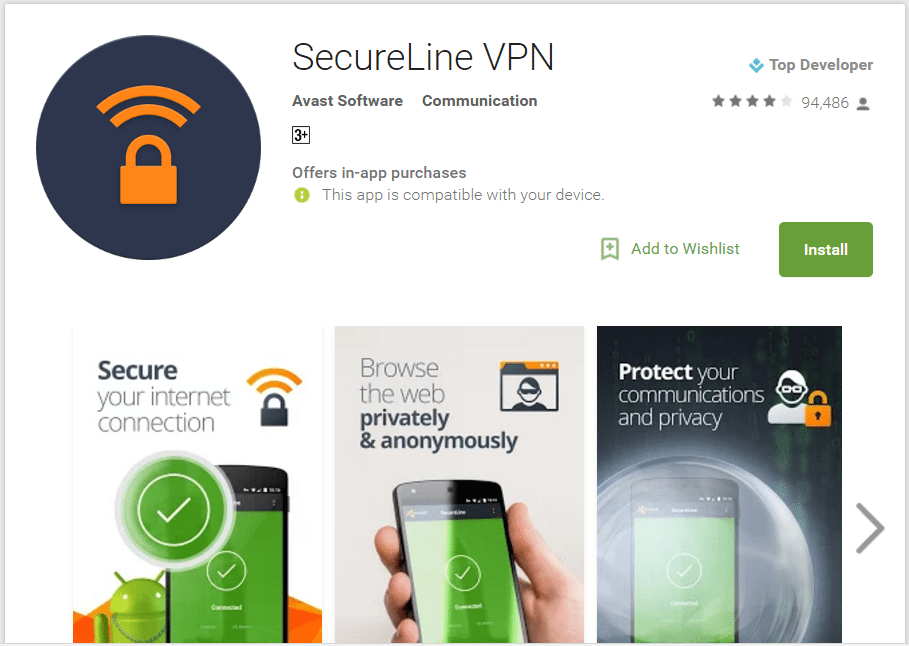Click the green compatibility info icon
Image resolution: width=909 pixels, height=646 pixels.
[302, 195]
